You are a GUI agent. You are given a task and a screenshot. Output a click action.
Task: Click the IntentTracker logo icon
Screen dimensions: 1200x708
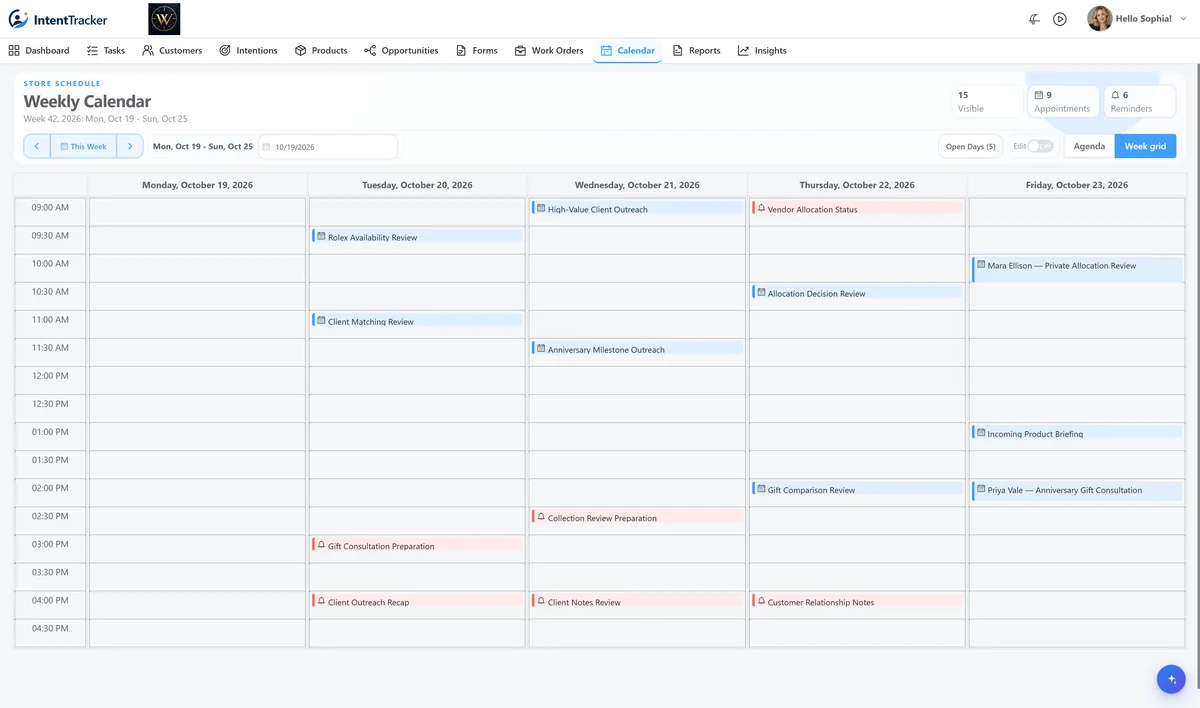coord(18,19)
